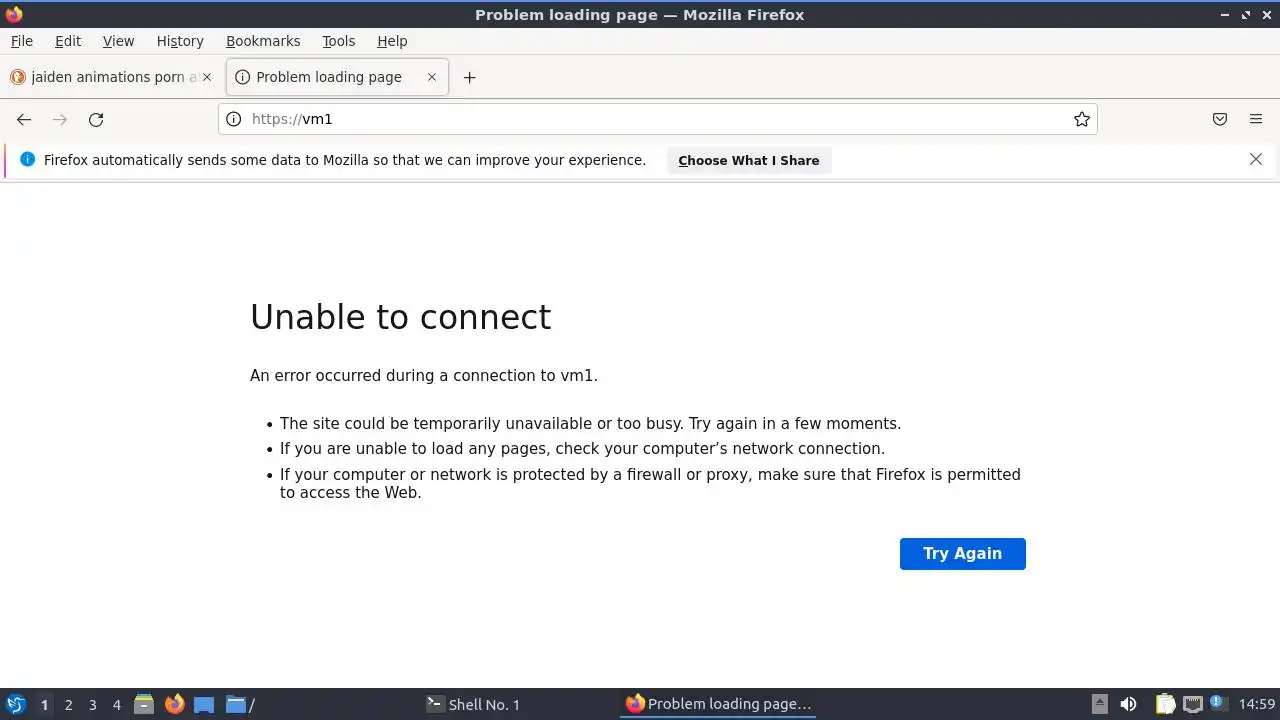Minimize the Firefox window
This screenshot has height=720, width=1280.
[1225, 14]
